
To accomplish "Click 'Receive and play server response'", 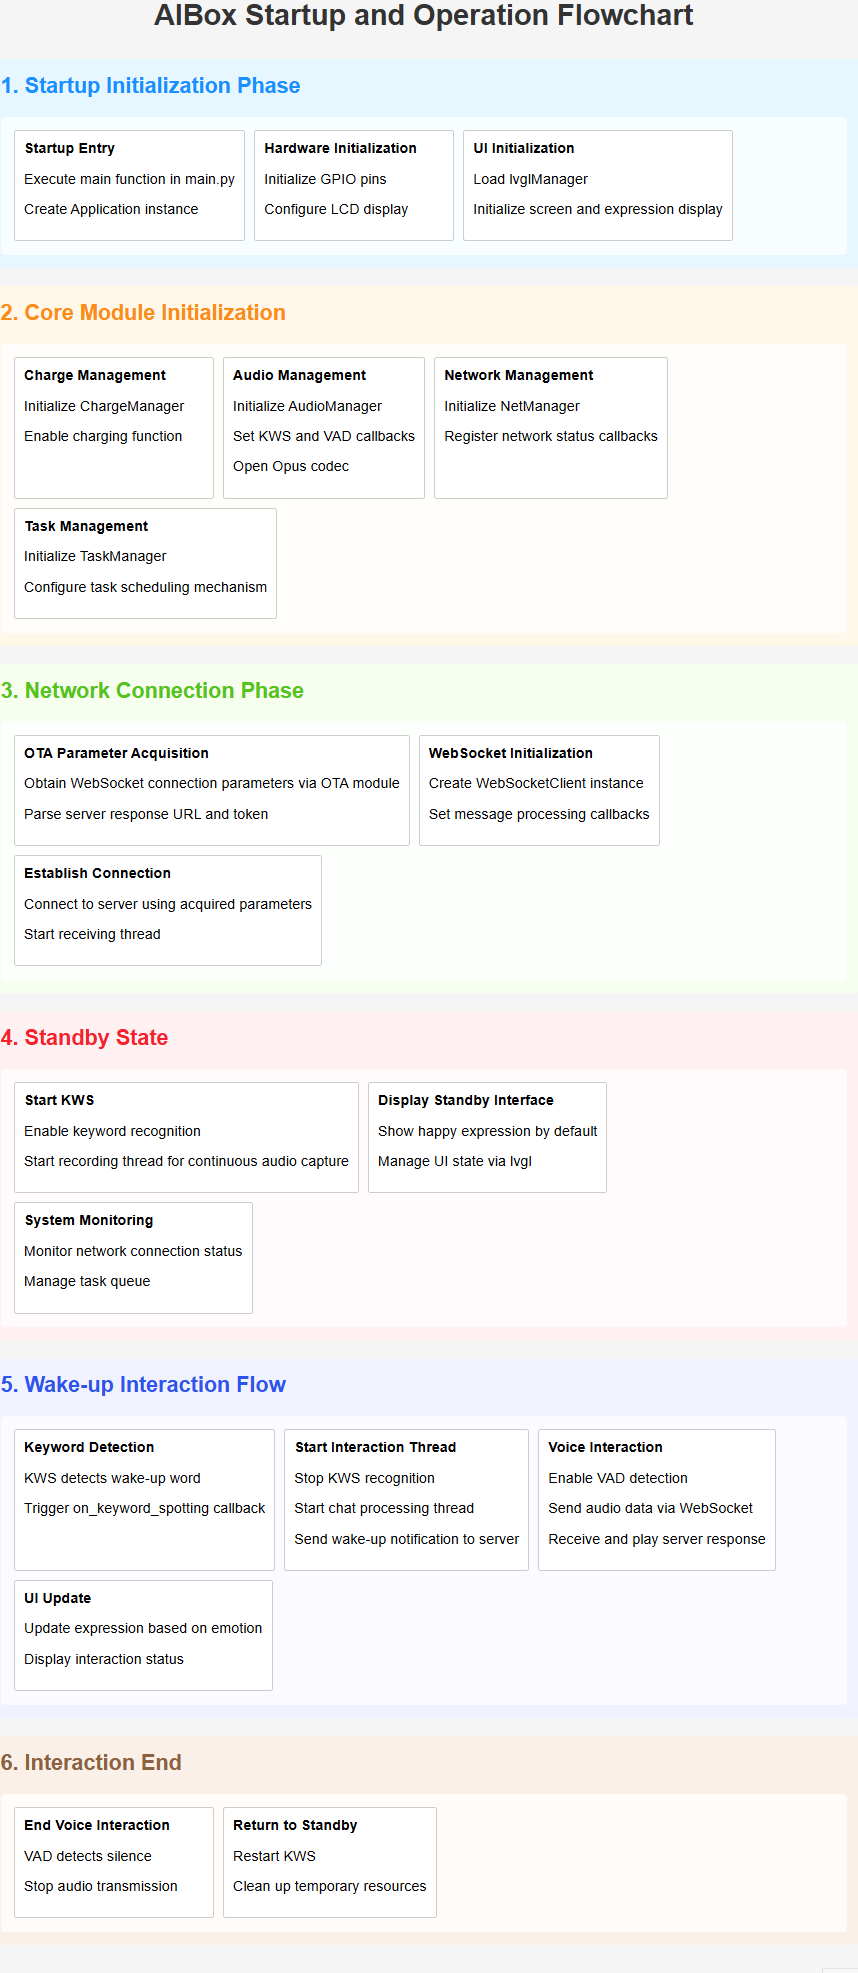I will [x=657, y=1539].
